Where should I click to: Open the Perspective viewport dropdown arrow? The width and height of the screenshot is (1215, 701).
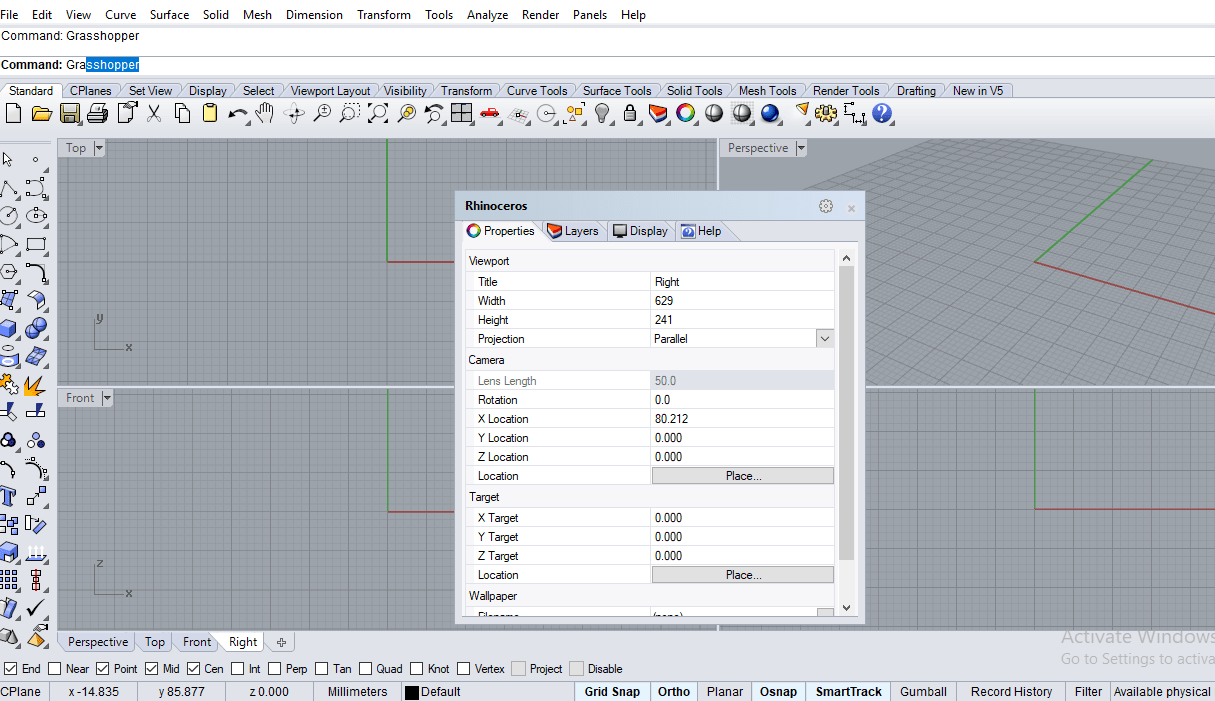pos(801,148)
